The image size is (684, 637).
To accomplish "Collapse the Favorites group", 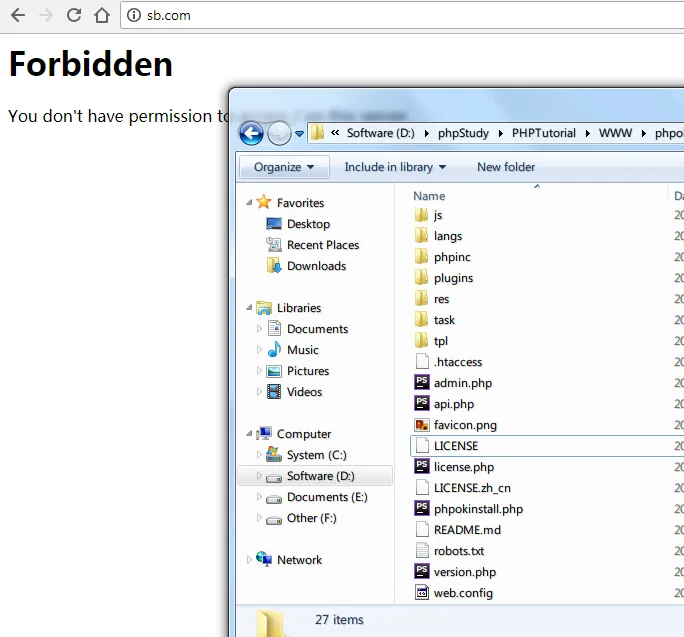I will coord(250,203).
